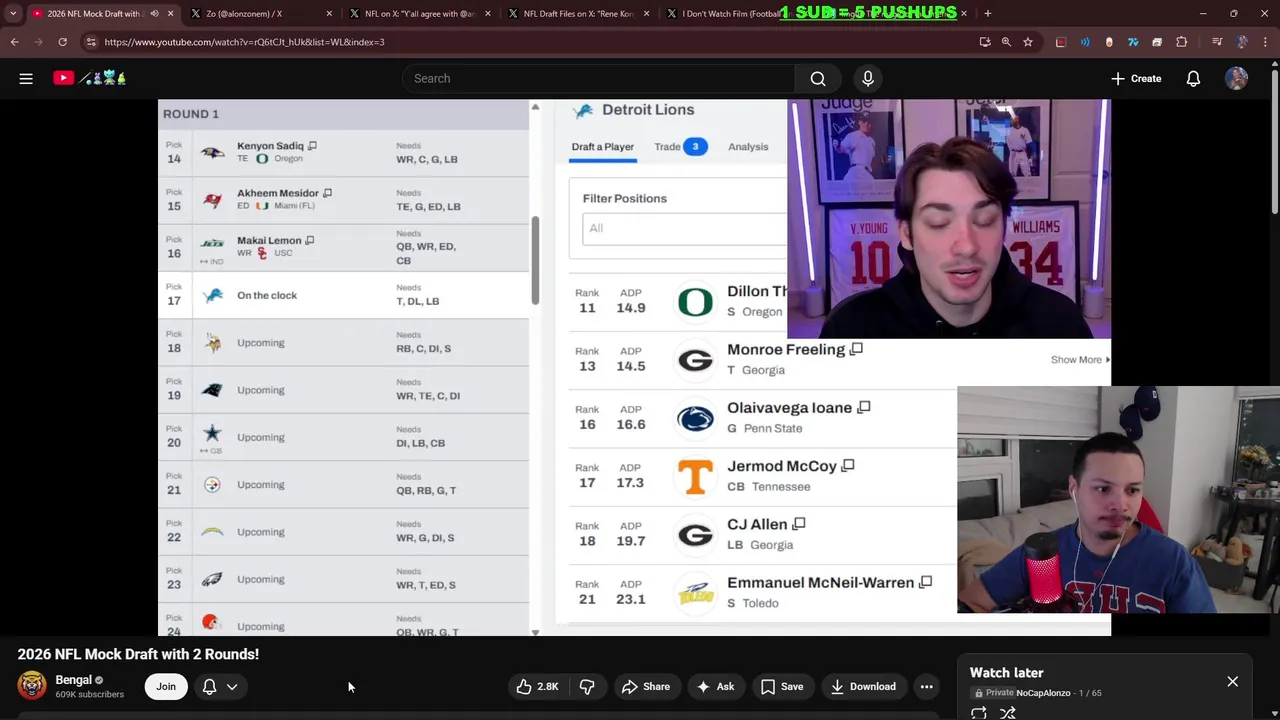Open the Bengal channel name link

pos(73,680)
